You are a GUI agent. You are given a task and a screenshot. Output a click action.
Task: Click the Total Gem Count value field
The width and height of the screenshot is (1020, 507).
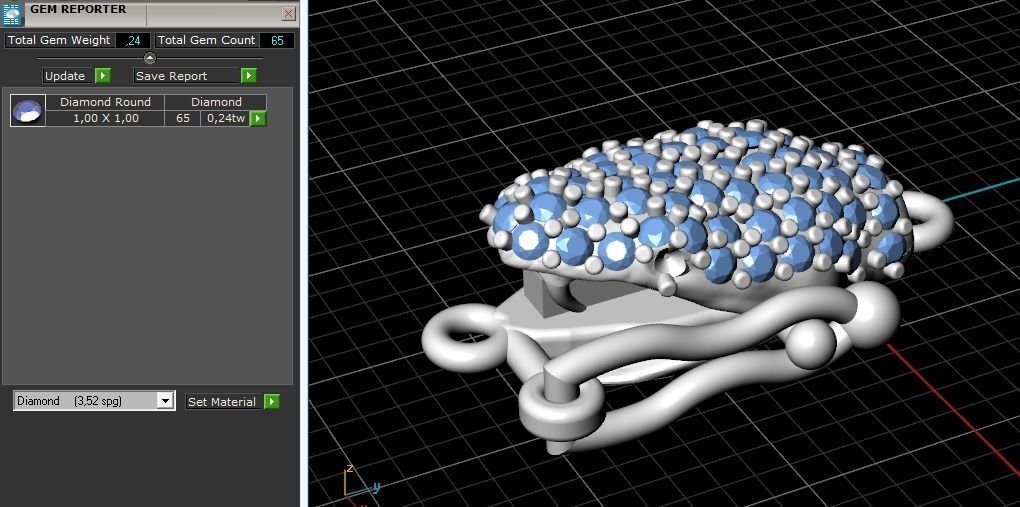click(277, 40)
